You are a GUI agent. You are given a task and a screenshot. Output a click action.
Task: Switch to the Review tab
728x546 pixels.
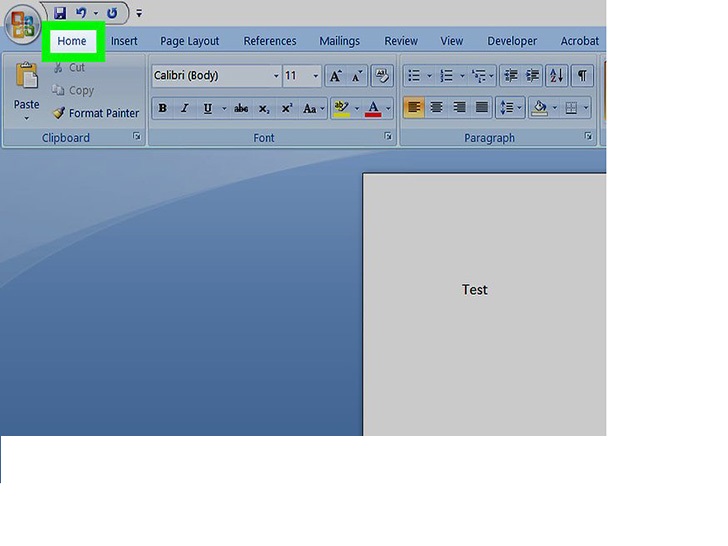[x=401, y=41]
